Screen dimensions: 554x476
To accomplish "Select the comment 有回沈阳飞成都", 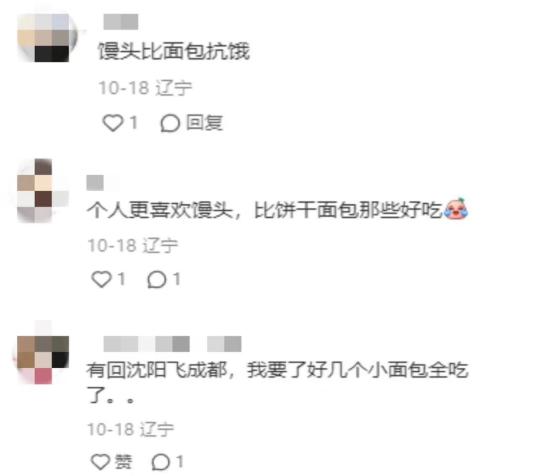I will pos(277,382).
